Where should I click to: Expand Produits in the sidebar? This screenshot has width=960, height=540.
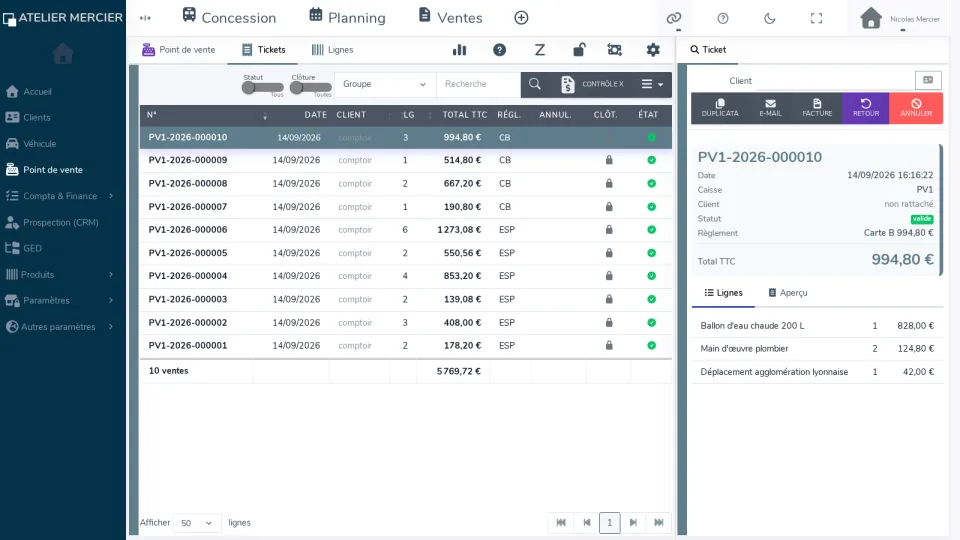[62, 274]
